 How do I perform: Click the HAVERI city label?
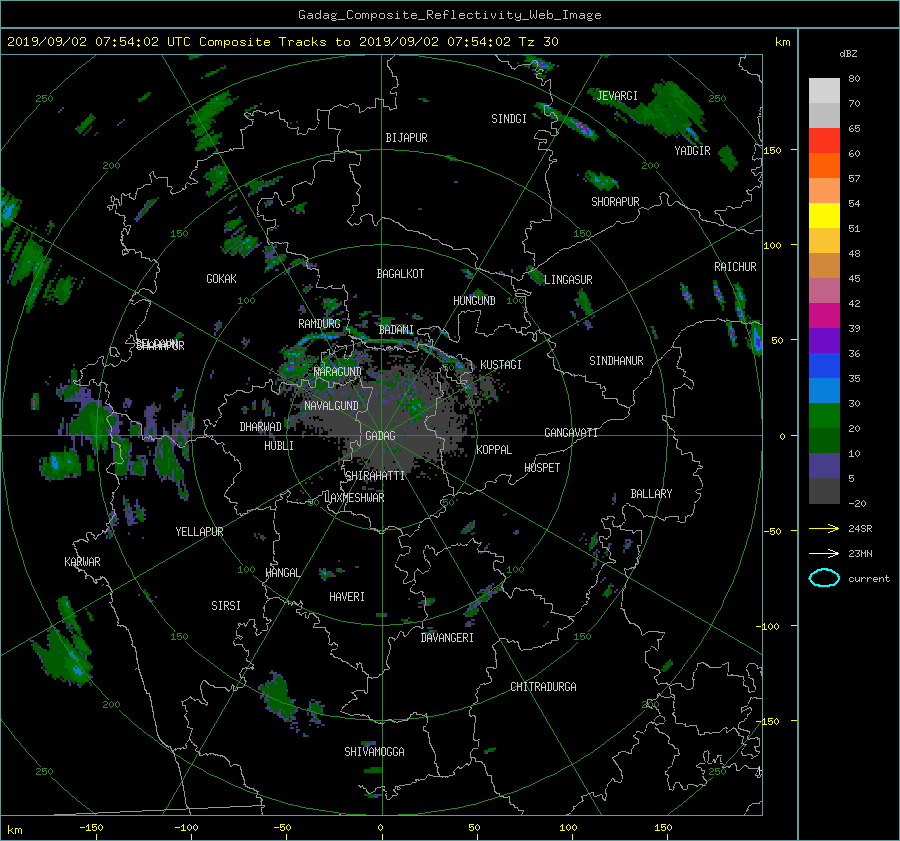[x=347, y=597]
